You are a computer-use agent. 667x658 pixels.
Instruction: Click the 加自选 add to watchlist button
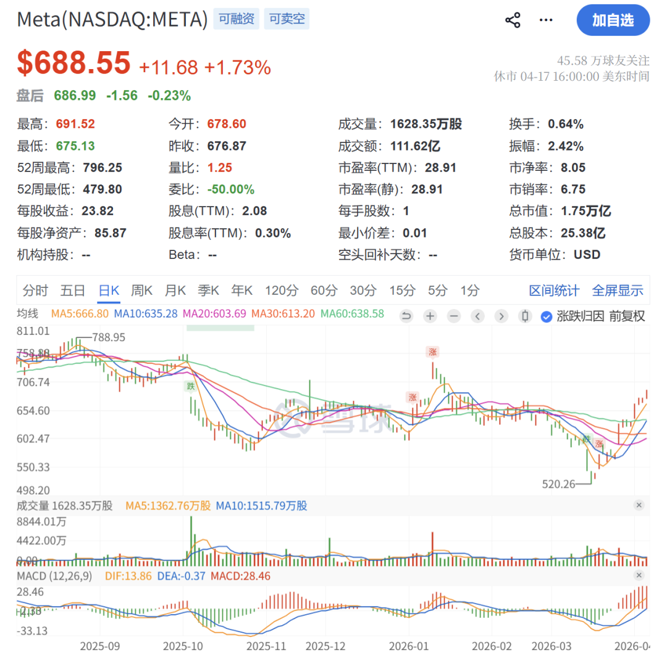click(612, 20)
